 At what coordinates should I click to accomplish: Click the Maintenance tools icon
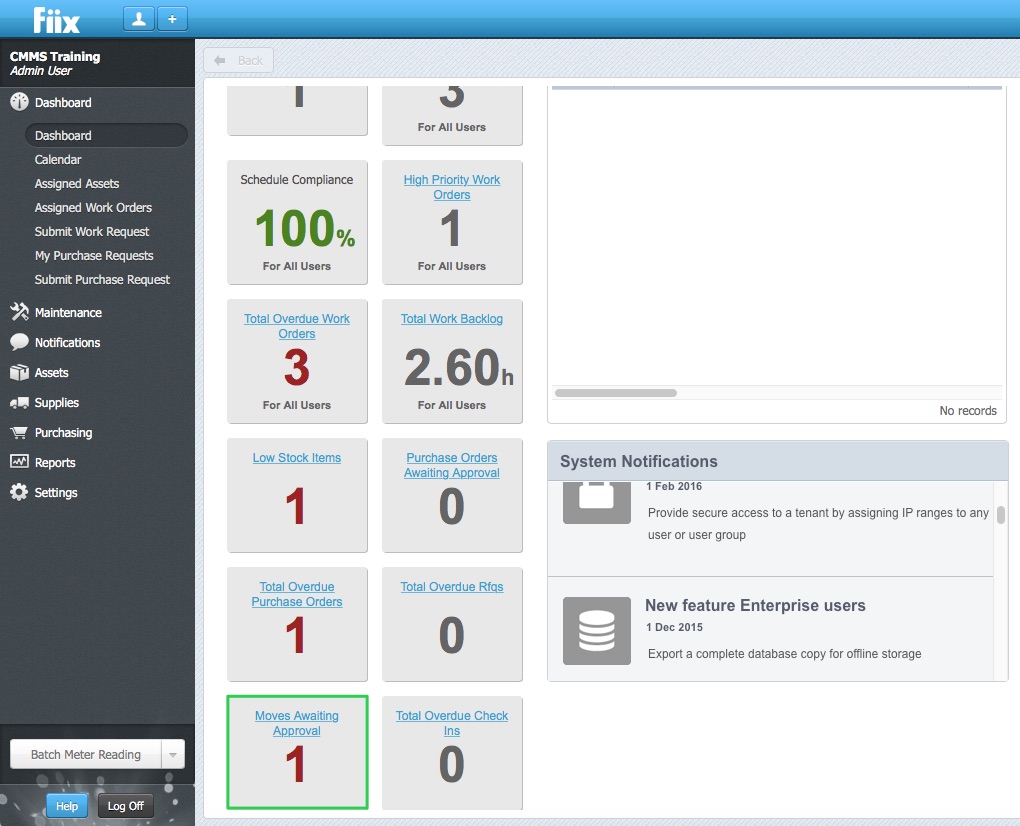point(19,313)
